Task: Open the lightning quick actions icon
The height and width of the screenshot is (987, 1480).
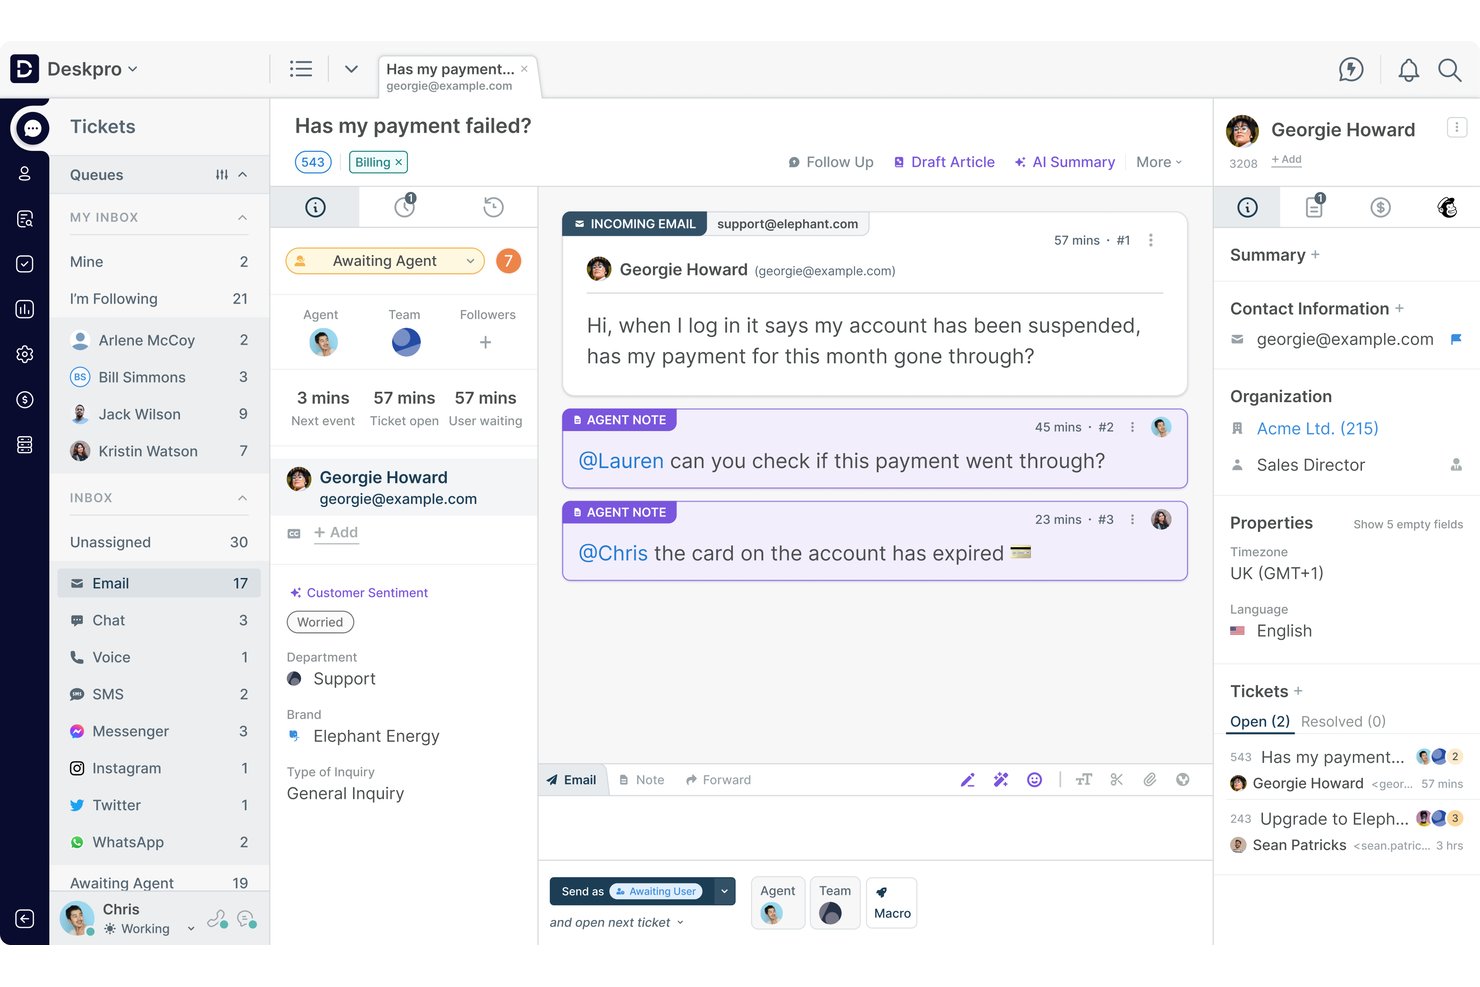Action: [1351, 70]
